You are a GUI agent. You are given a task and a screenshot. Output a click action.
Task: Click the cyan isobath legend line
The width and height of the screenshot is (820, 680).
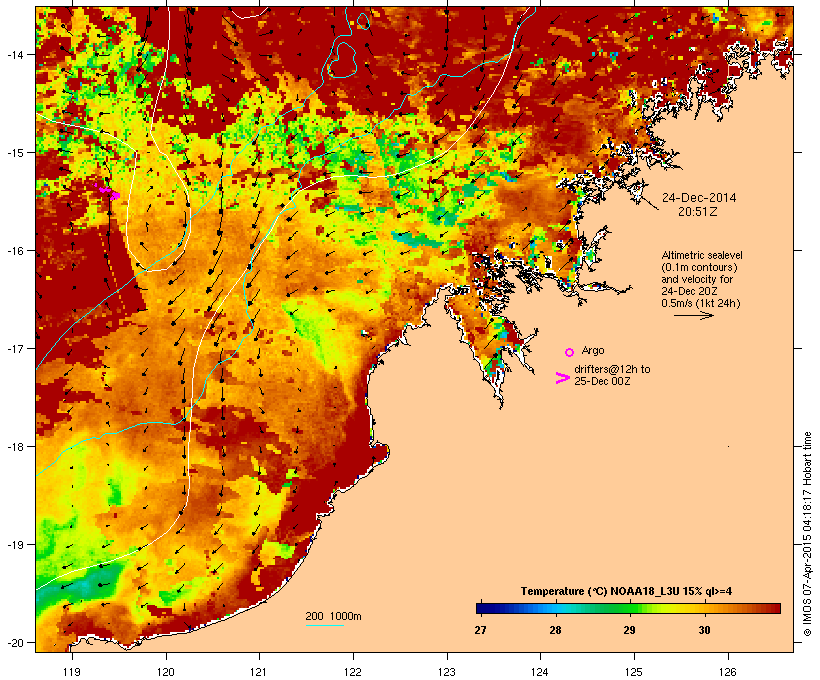tap(324, 625)
